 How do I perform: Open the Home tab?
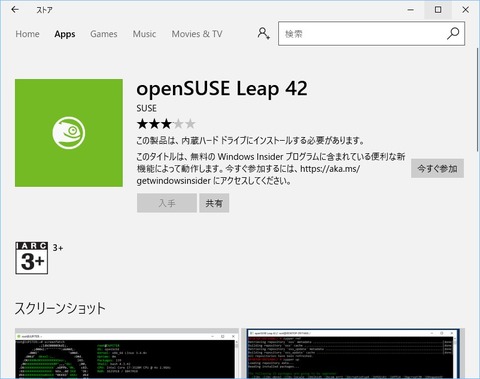[x=27, y=34]
